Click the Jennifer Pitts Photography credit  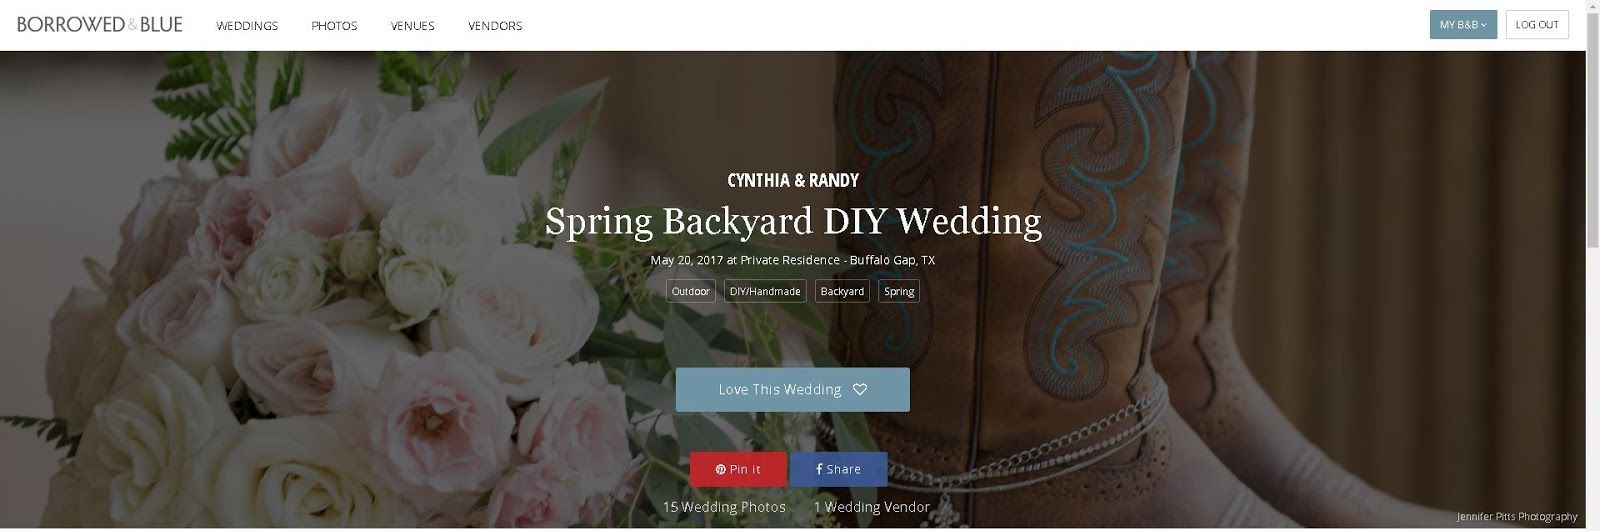click(1517, 517)
